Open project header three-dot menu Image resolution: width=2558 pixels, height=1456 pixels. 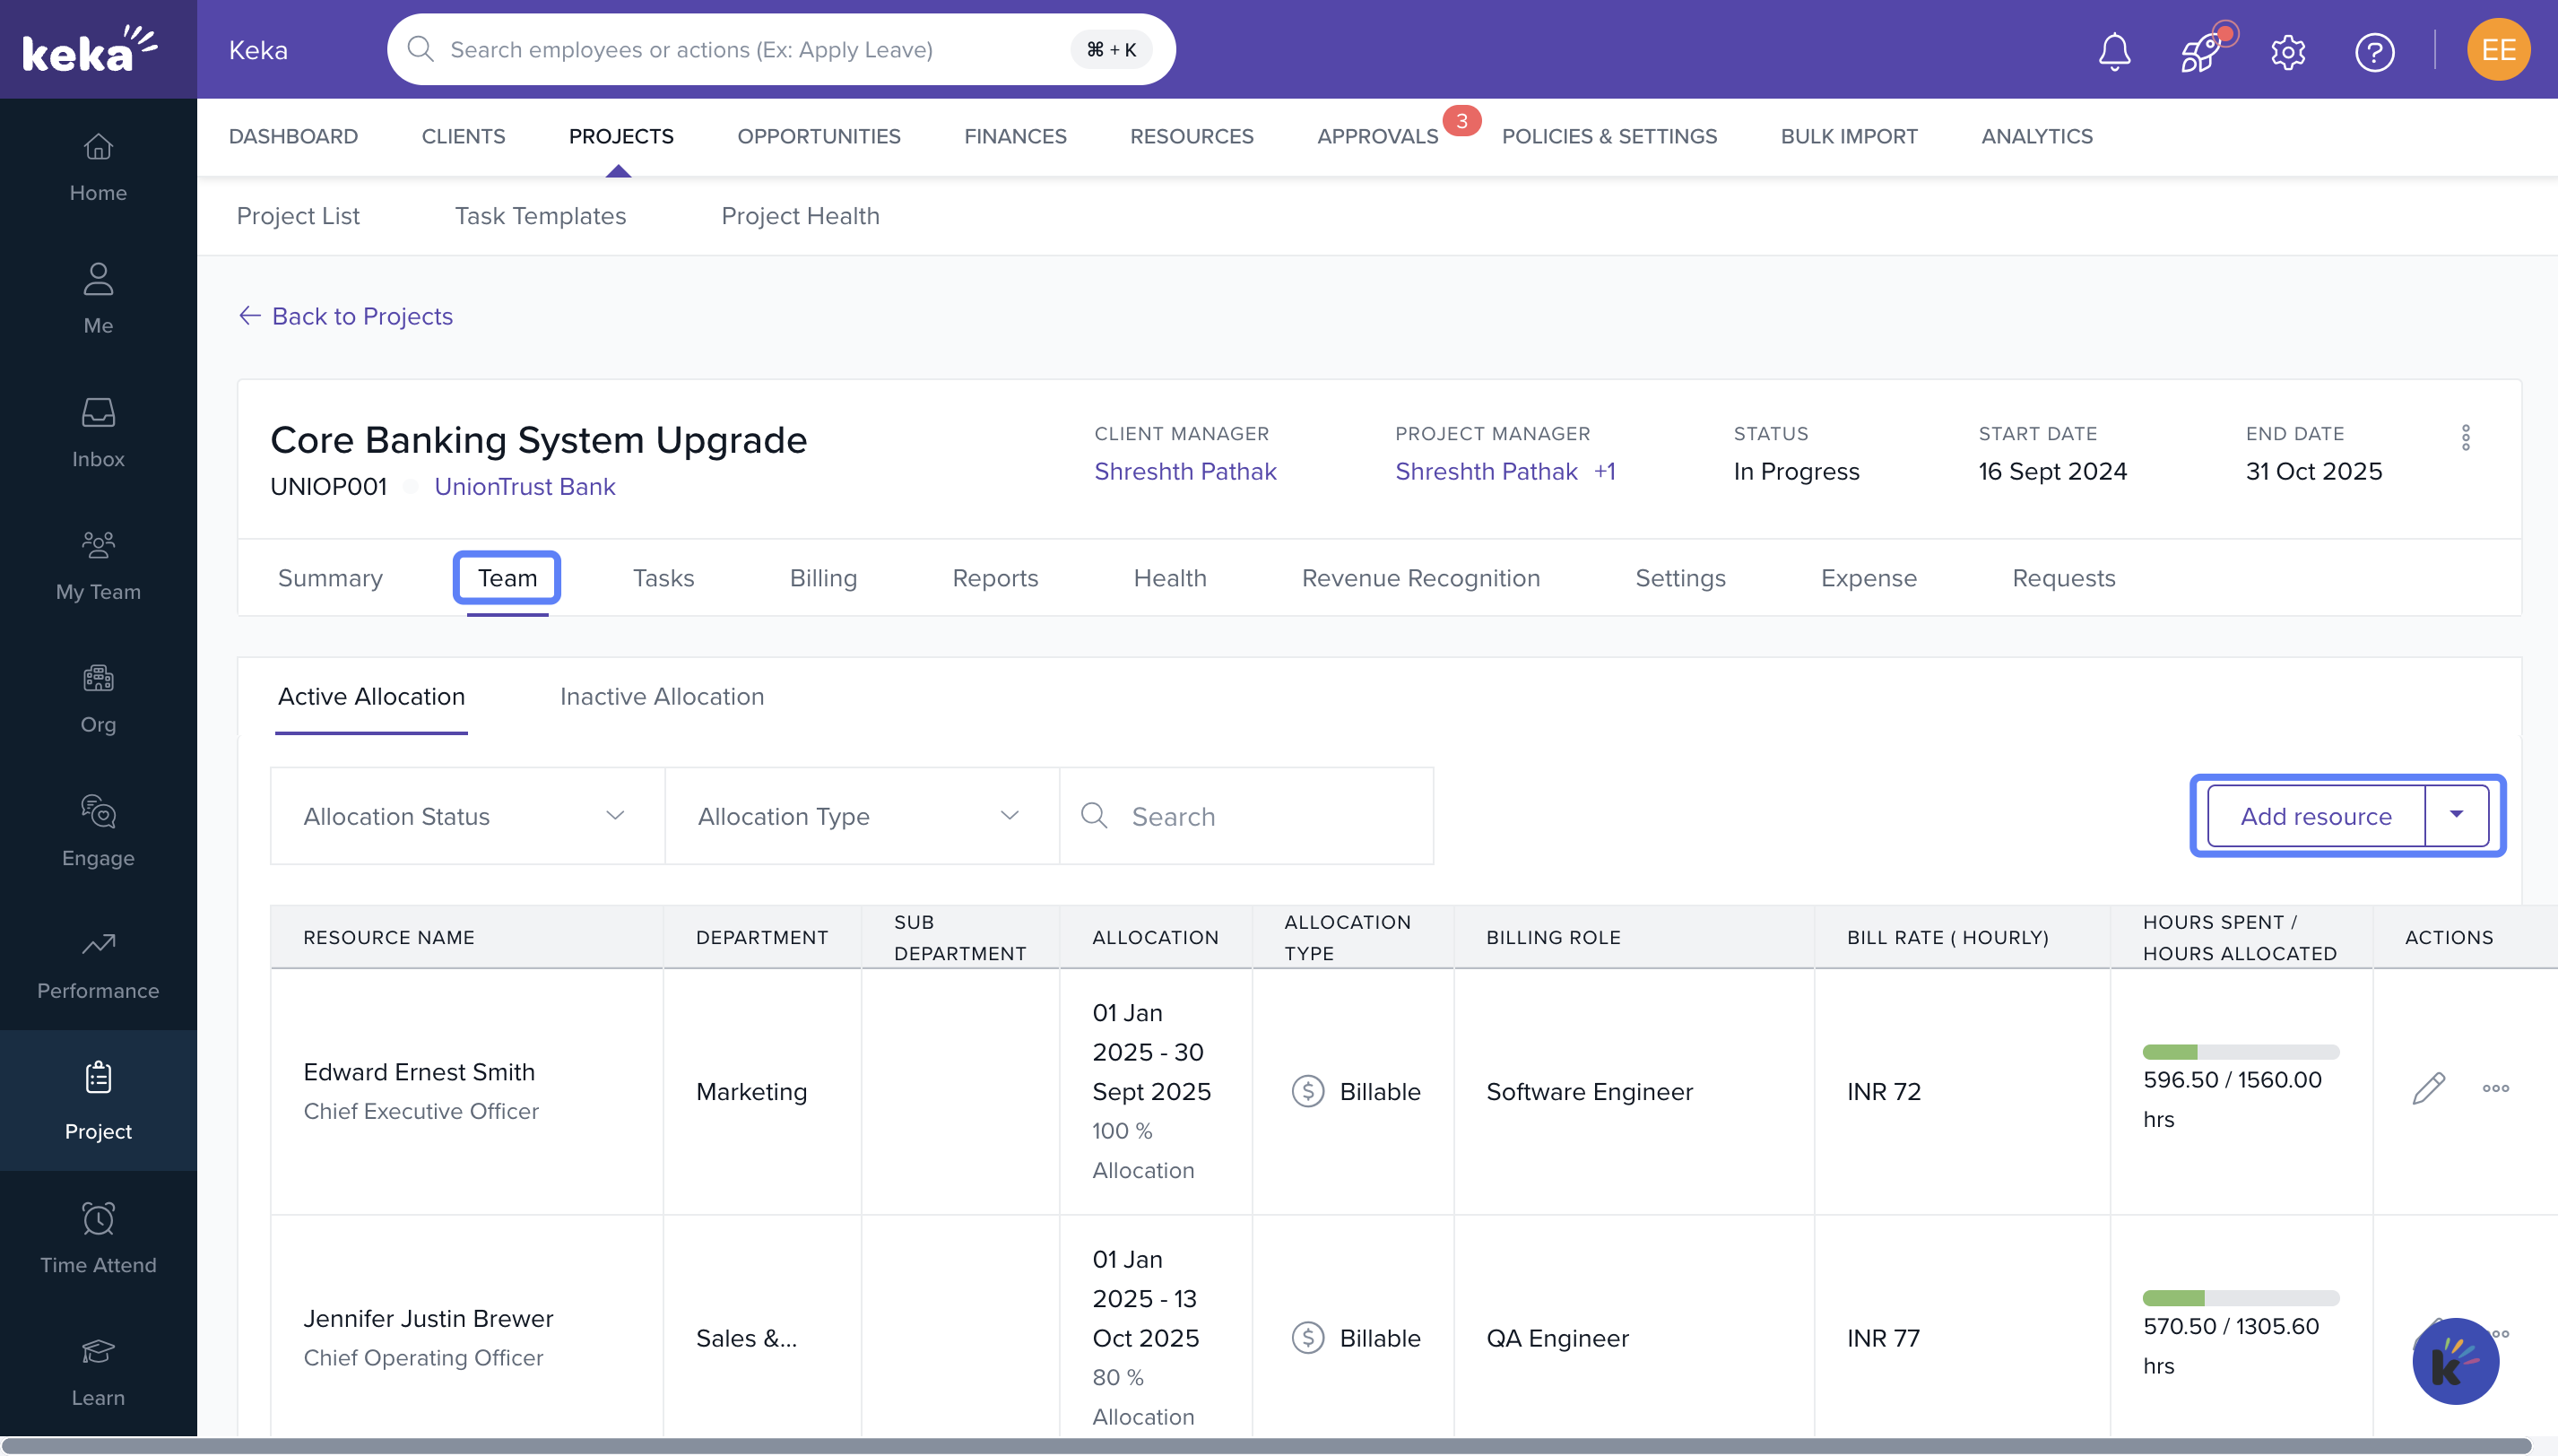(2465, 438)
